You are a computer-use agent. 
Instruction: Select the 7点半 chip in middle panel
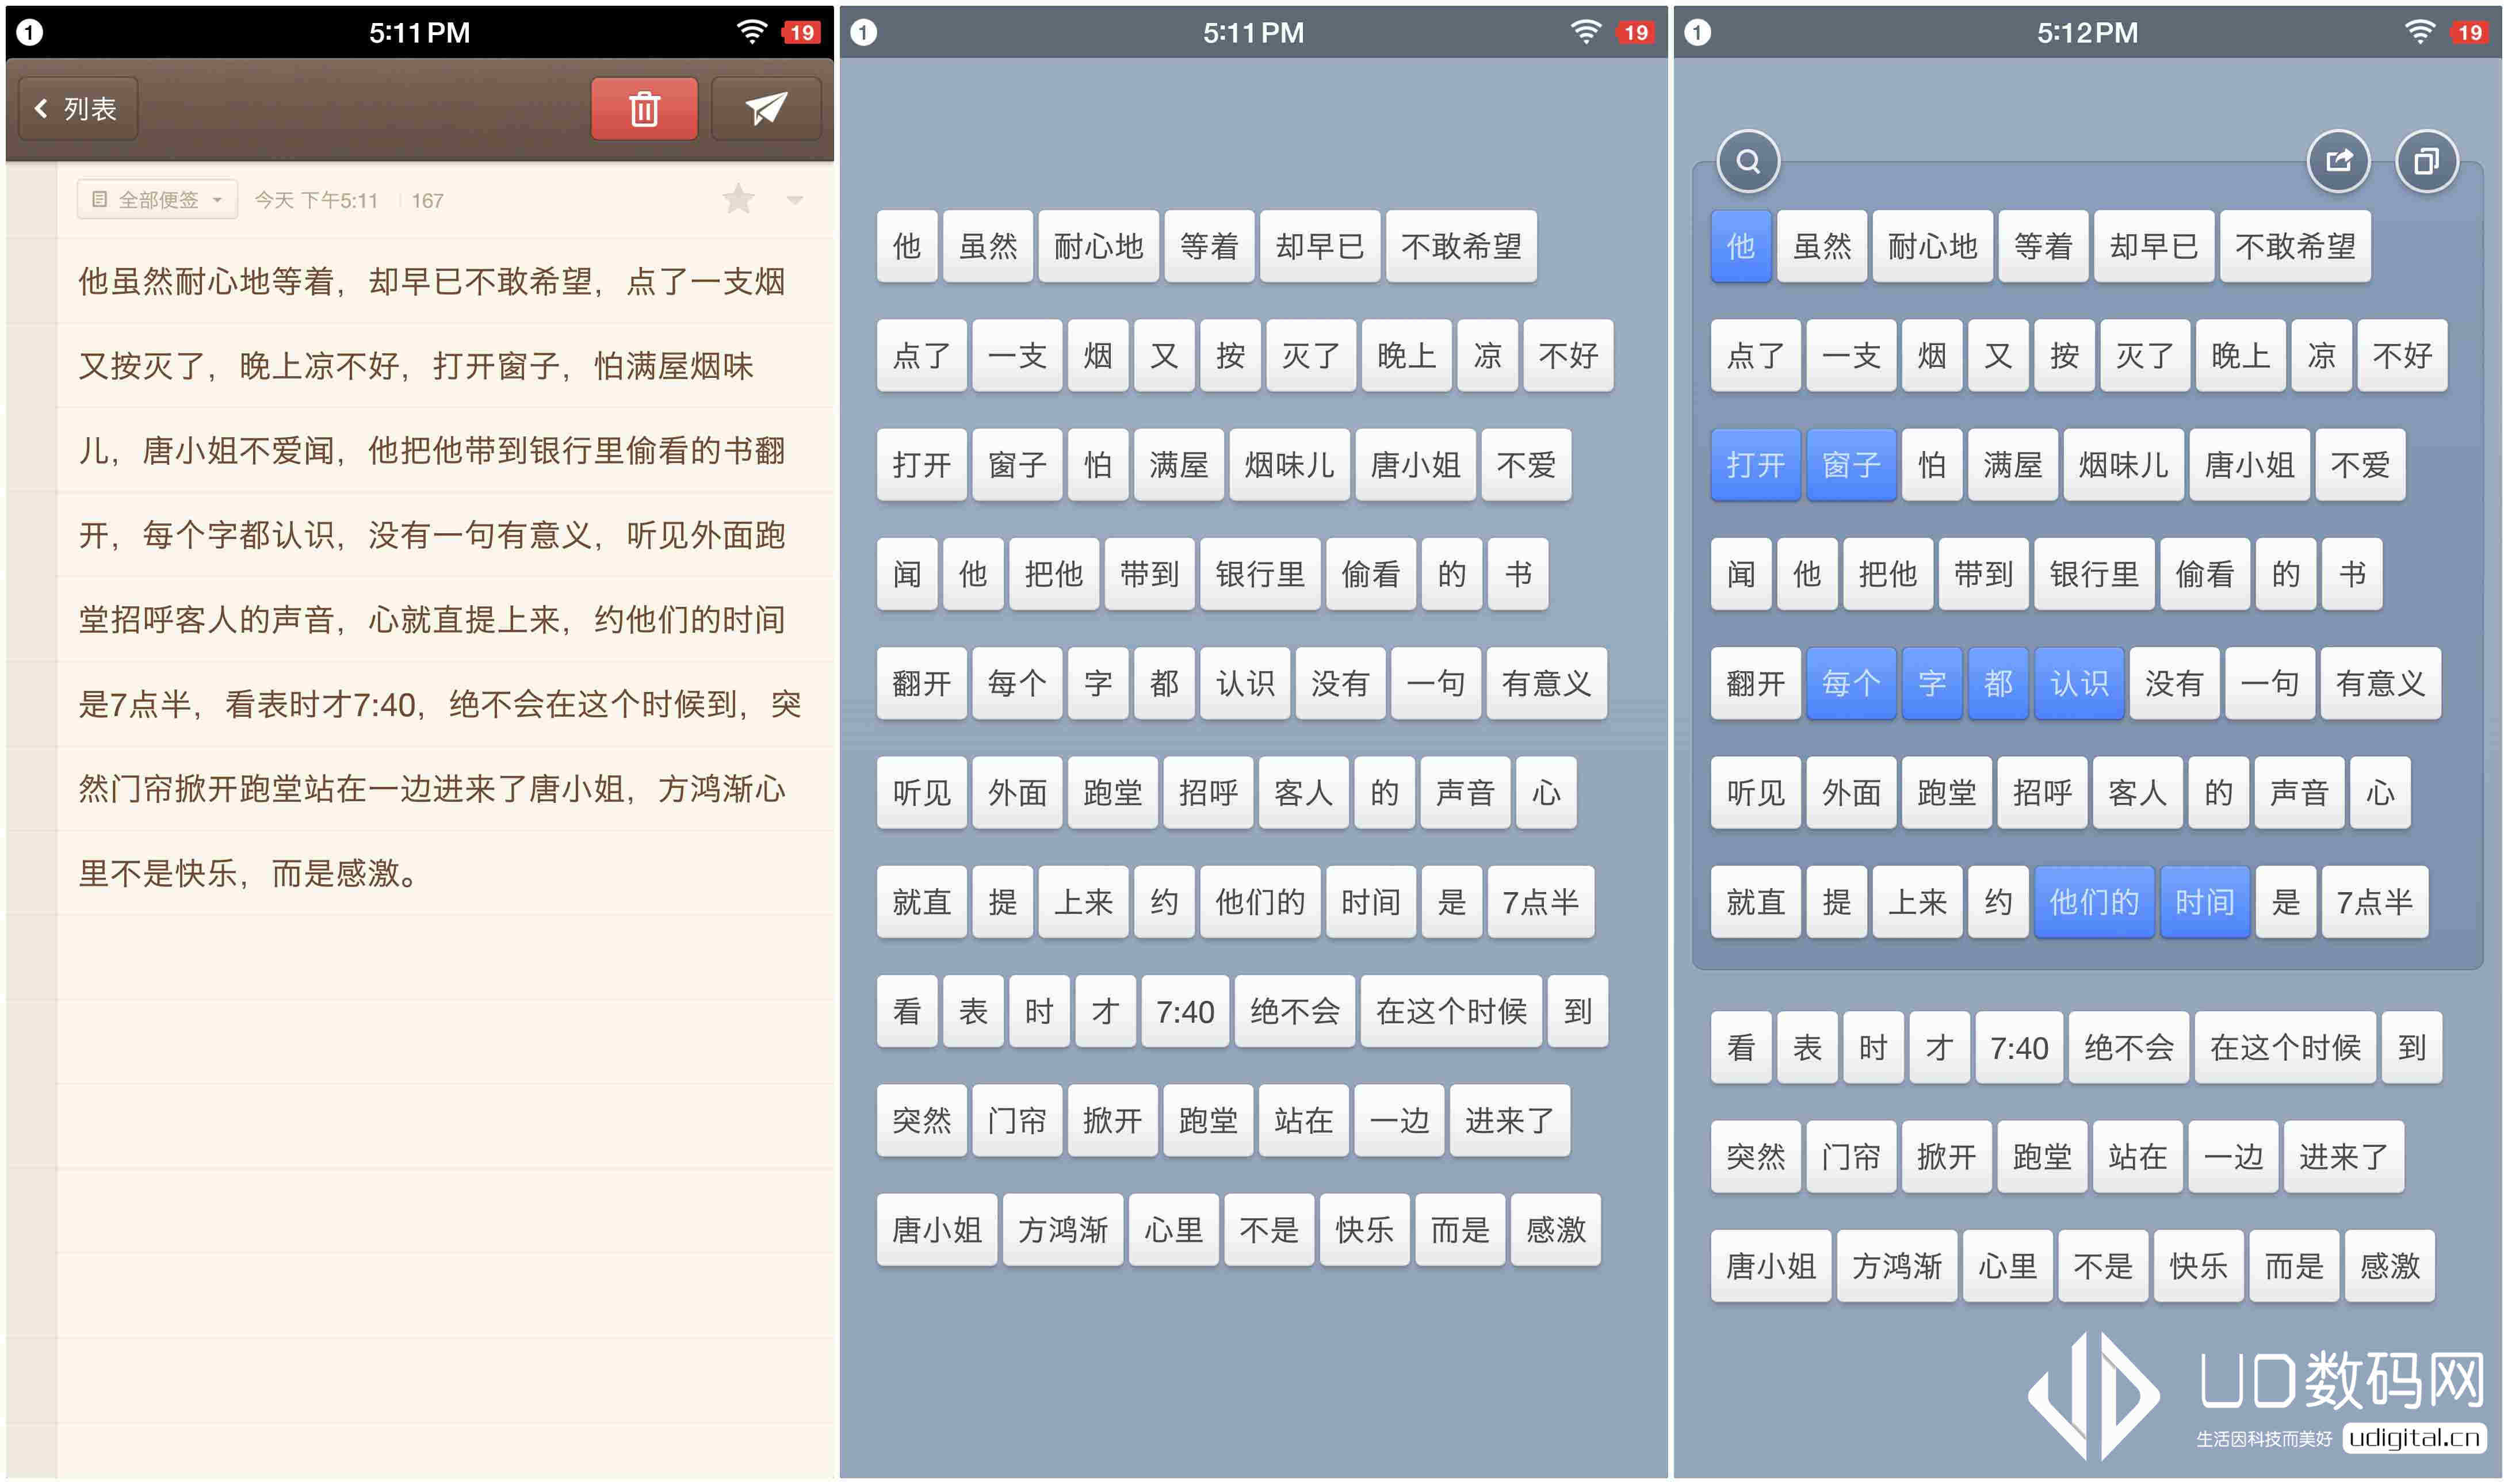1541,902
